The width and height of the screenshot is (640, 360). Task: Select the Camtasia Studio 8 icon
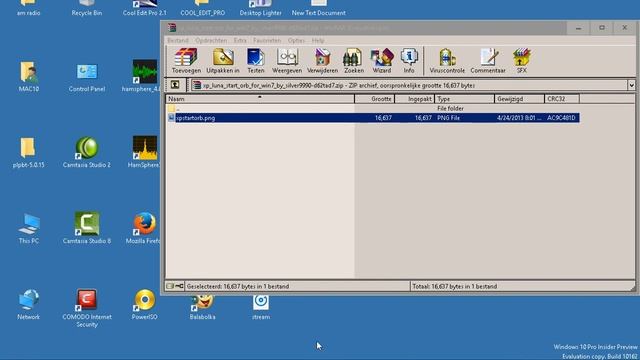pos(87,229)
